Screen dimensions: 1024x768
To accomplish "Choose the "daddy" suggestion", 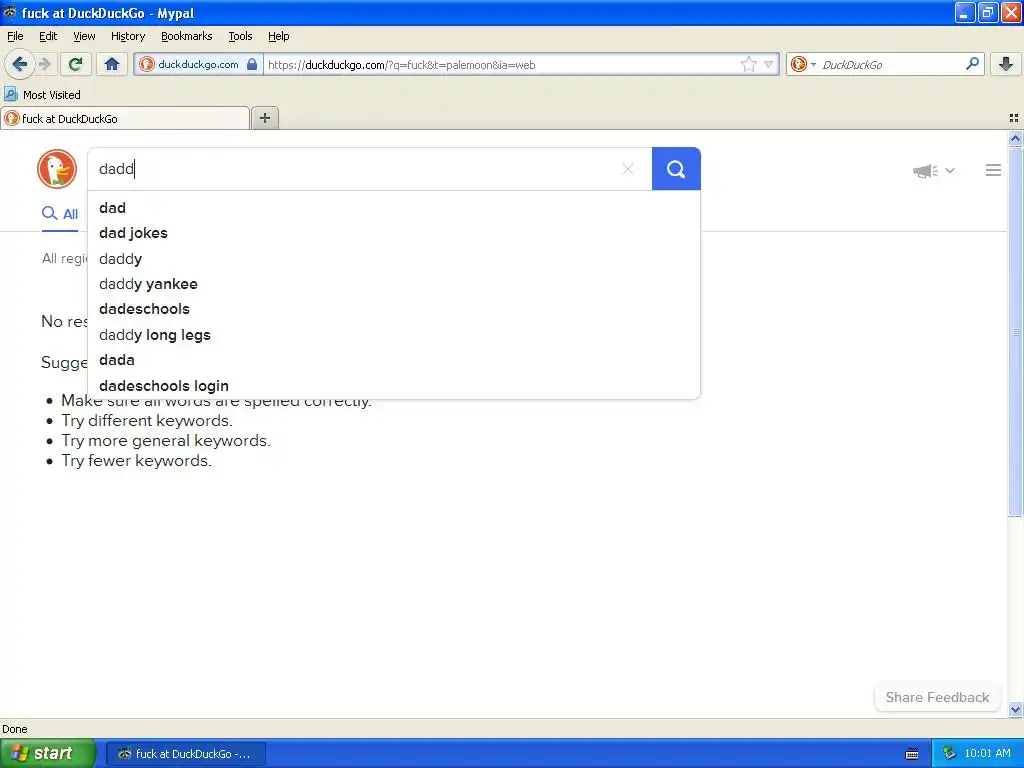I will pyautogui.click(x=394, y=259).
